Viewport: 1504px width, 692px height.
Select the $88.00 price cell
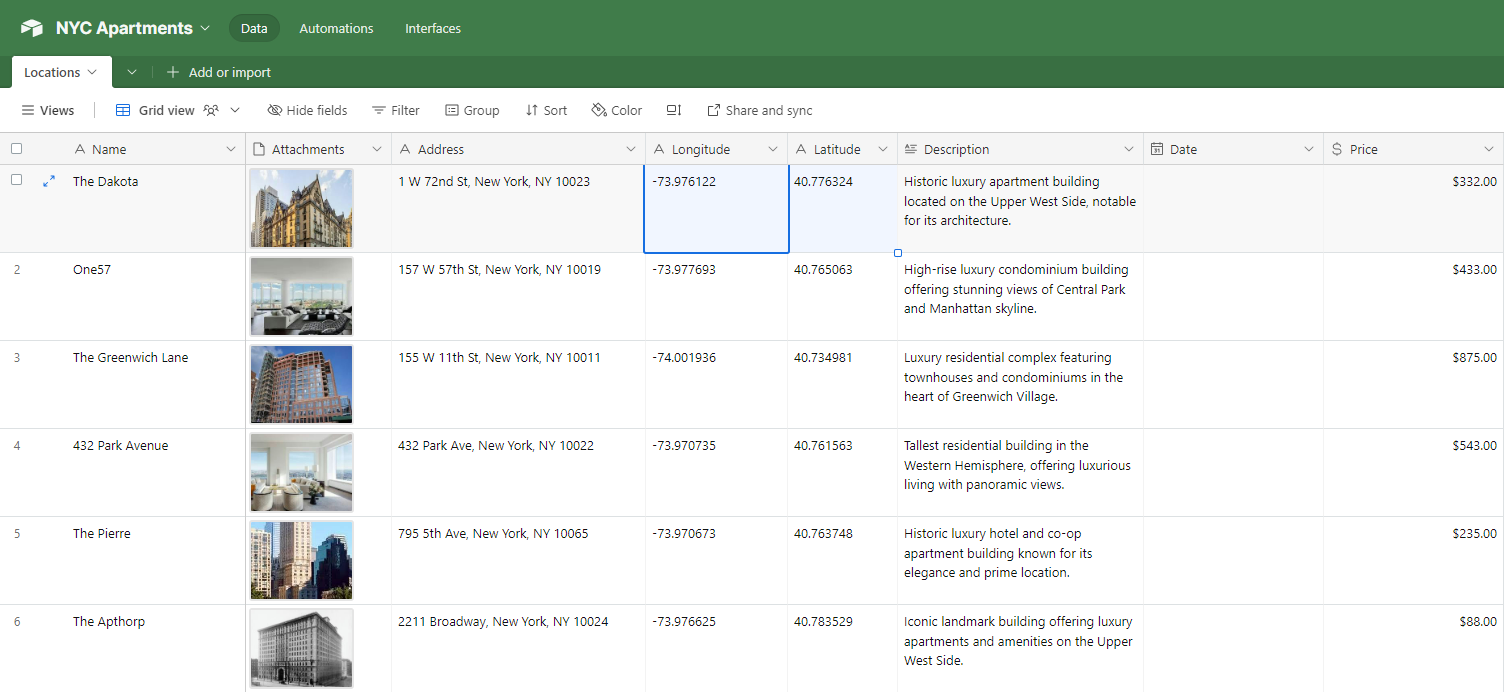[x=1413, y=648]
